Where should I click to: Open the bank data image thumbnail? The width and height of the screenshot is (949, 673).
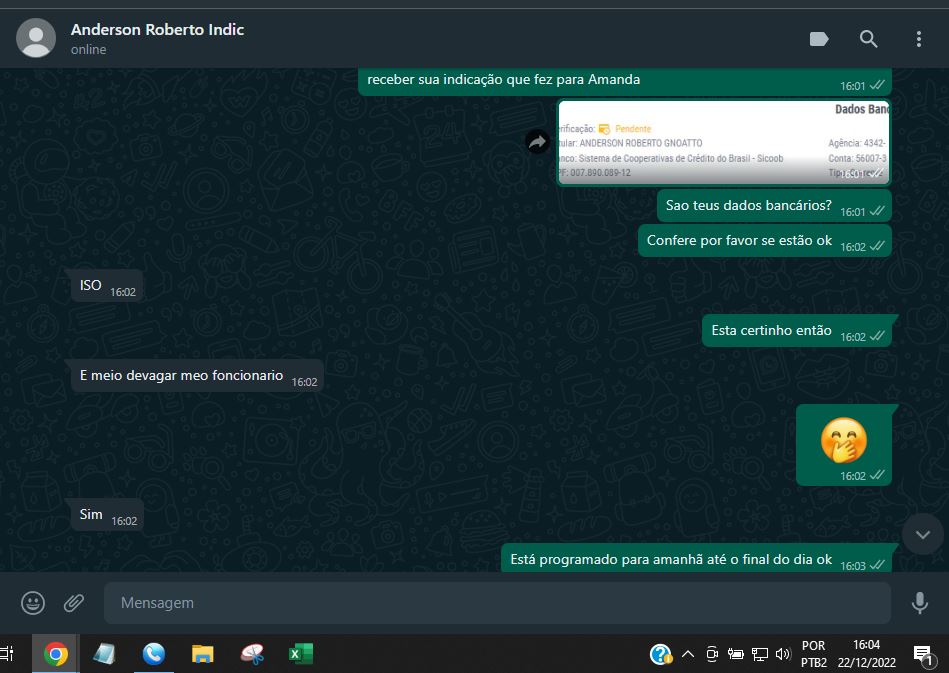point(723,142)
